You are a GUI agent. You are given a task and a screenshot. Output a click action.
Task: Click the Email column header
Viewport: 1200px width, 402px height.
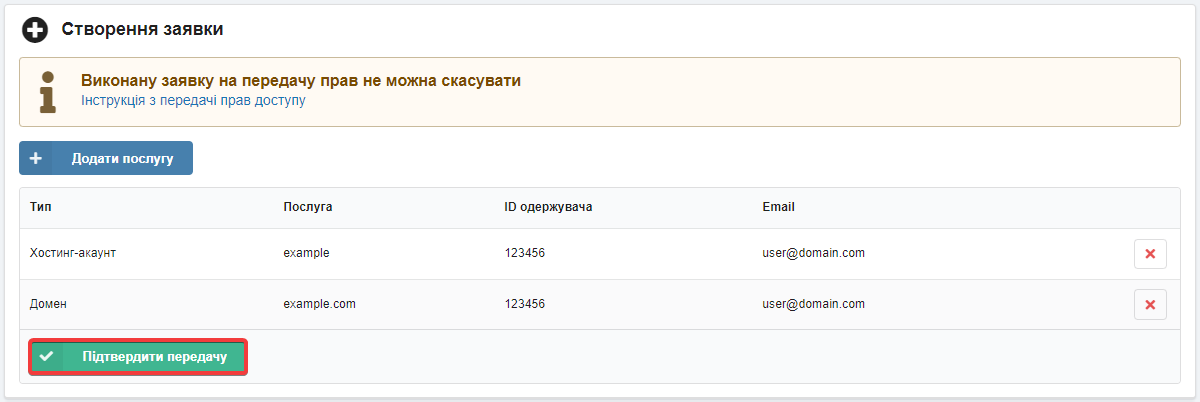778,207
